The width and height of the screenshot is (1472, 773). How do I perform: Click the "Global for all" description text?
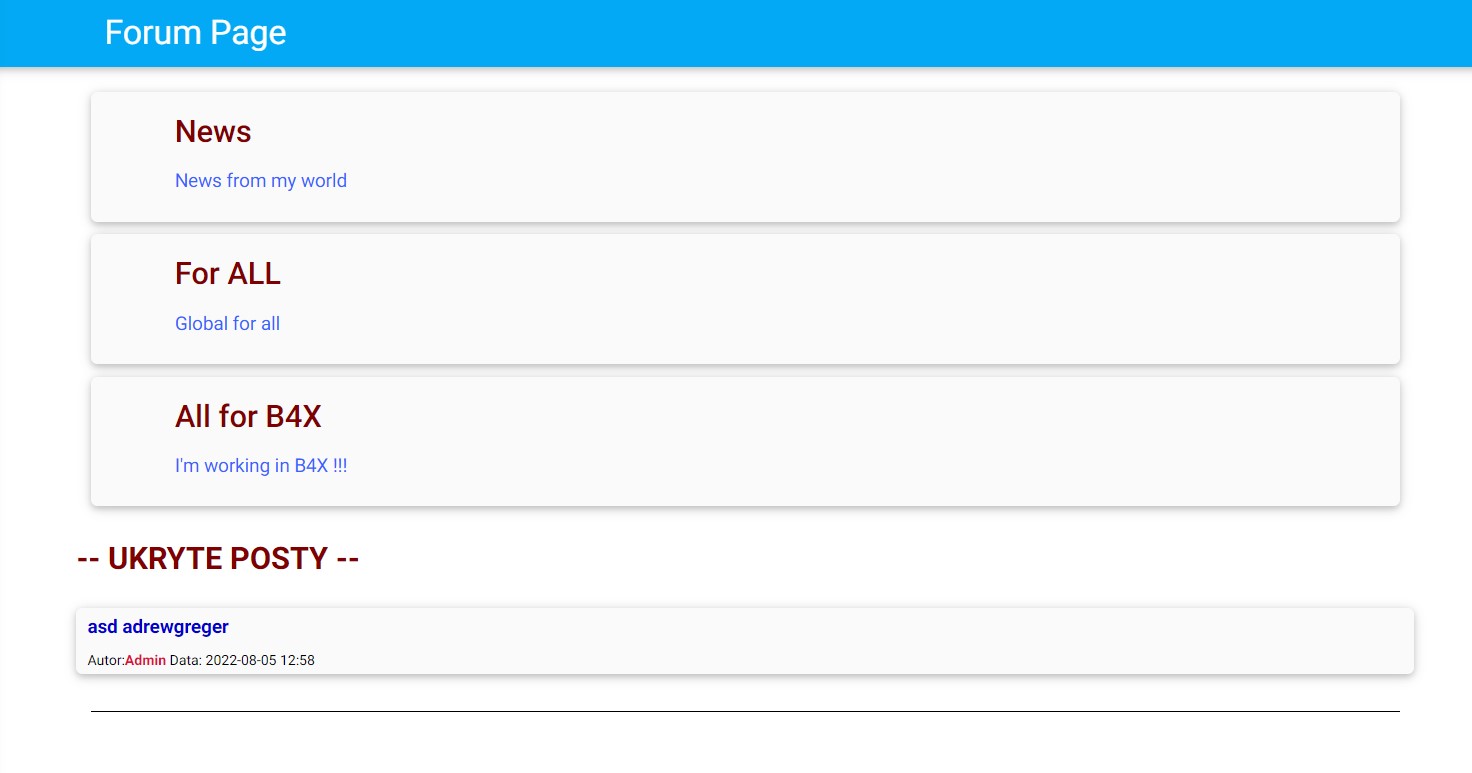coord(227,324)
